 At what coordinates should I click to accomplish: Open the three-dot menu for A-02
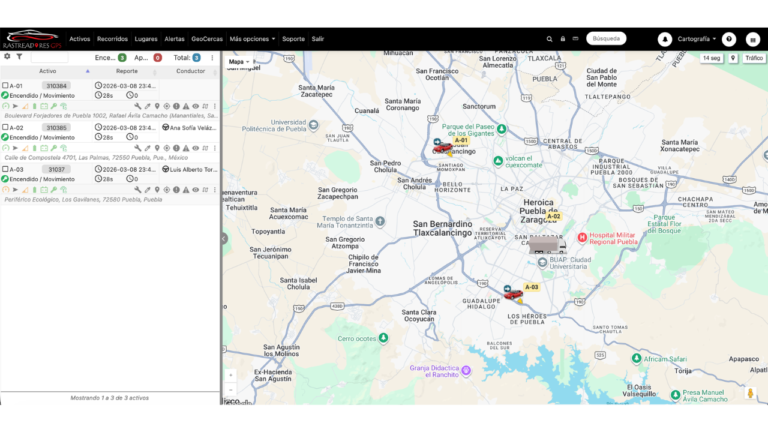pyautogui.click(x=215, y=148)
